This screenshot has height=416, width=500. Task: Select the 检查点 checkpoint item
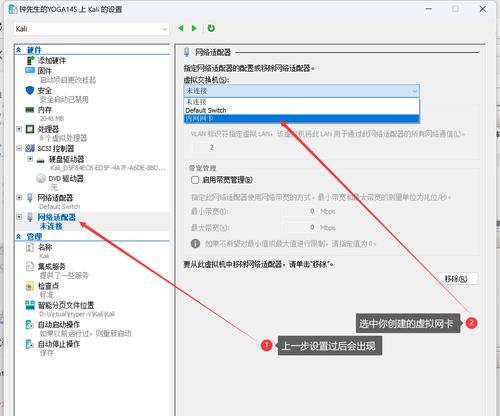pyautogui.click(x=48, y=286)
